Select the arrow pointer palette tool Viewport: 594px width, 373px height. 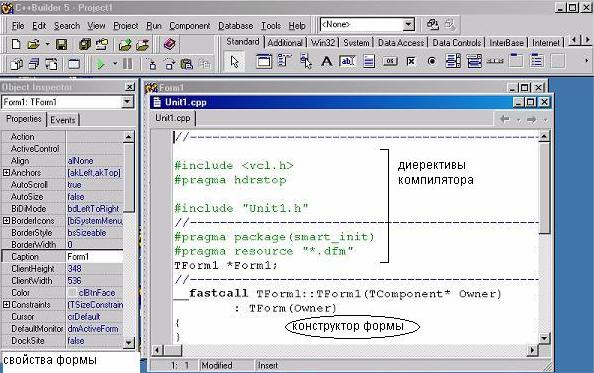(234, 61)
